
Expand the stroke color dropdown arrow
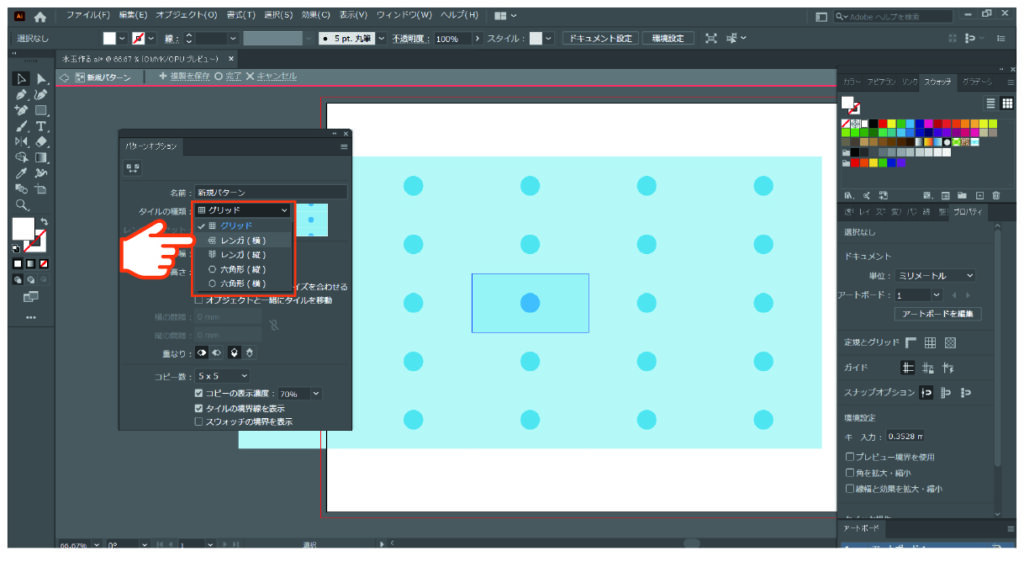[x=151, y=39]
